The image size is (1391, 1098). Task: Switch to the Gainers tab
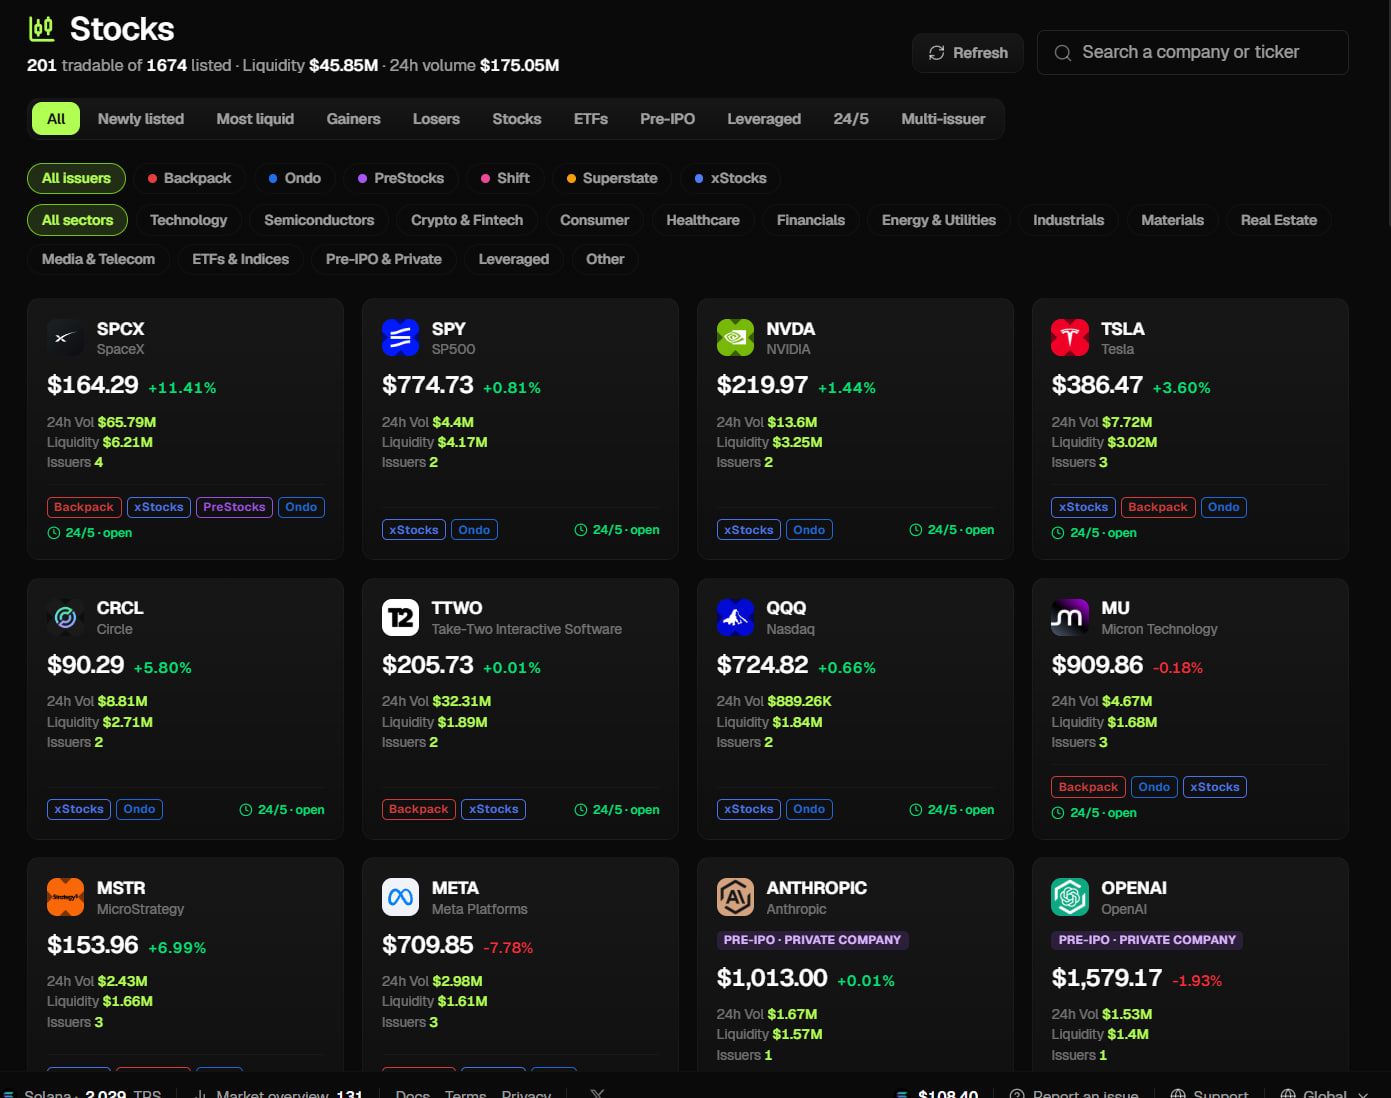point(353,119)
